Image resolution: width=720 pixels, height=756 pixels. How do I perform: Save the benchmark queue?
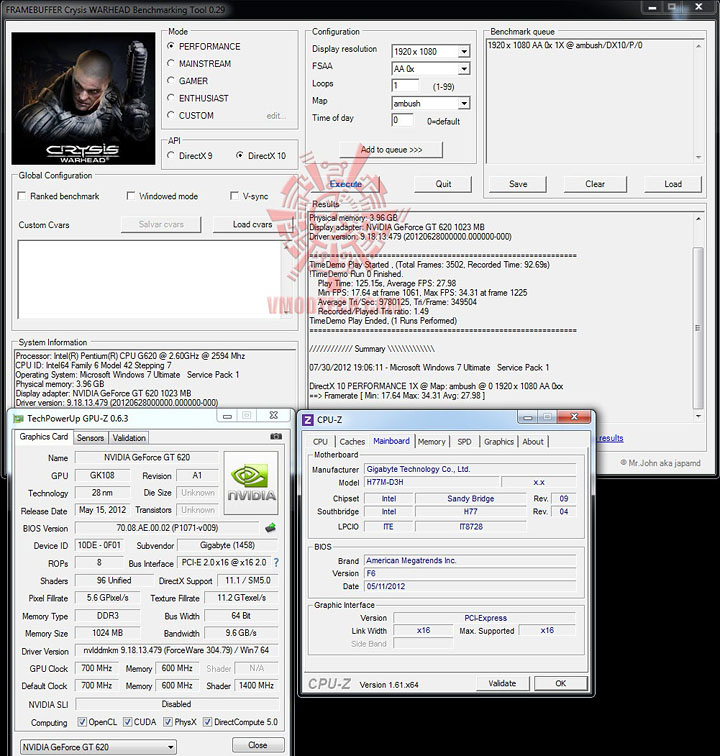[x=518, y=184]
